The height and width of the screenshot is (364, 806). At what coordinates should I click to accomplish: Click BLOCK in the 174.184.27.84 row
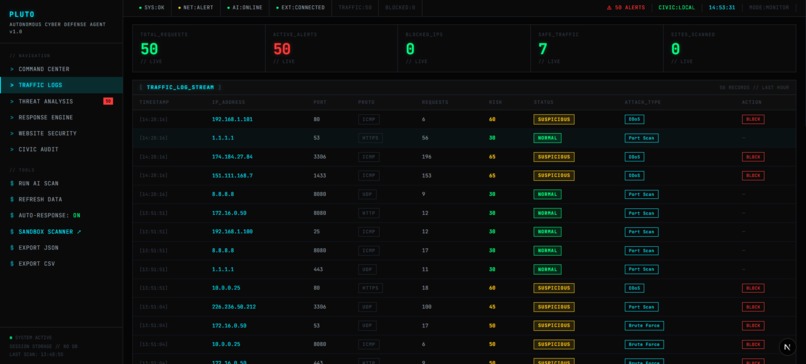753,157
